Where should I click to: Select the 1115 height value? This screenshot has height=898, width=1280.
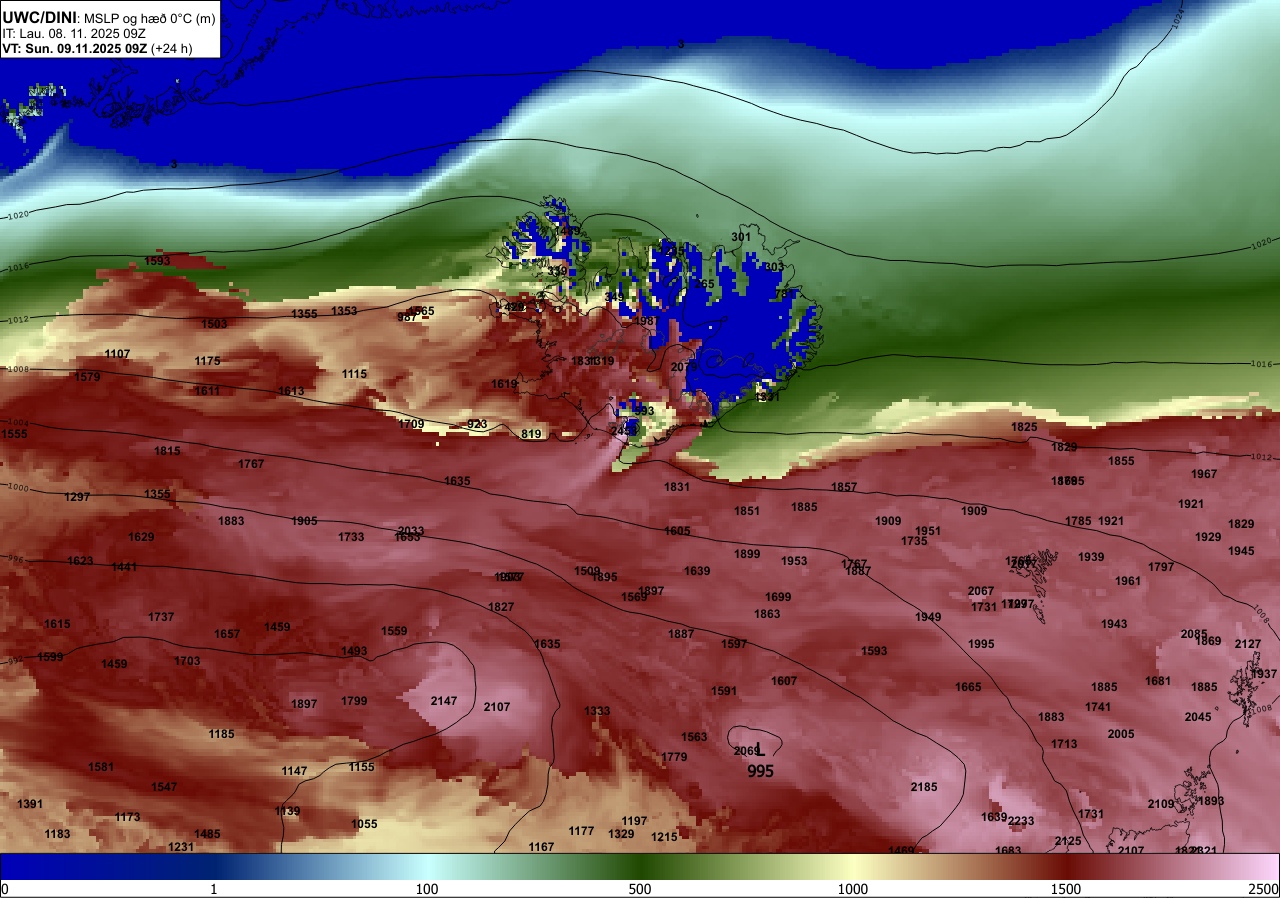pyautogui.click(x=354, y=374)
